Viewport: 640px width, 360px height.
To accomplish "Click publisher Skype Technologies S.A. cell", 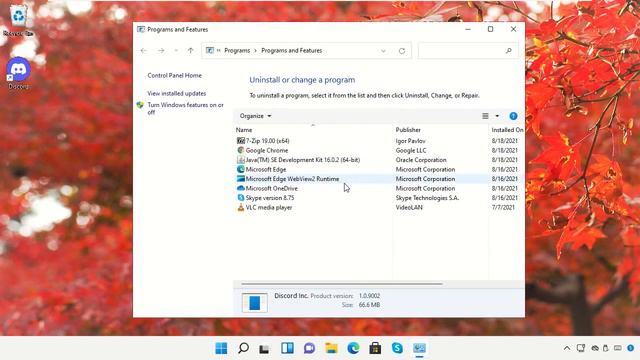I will coord(427,198).
